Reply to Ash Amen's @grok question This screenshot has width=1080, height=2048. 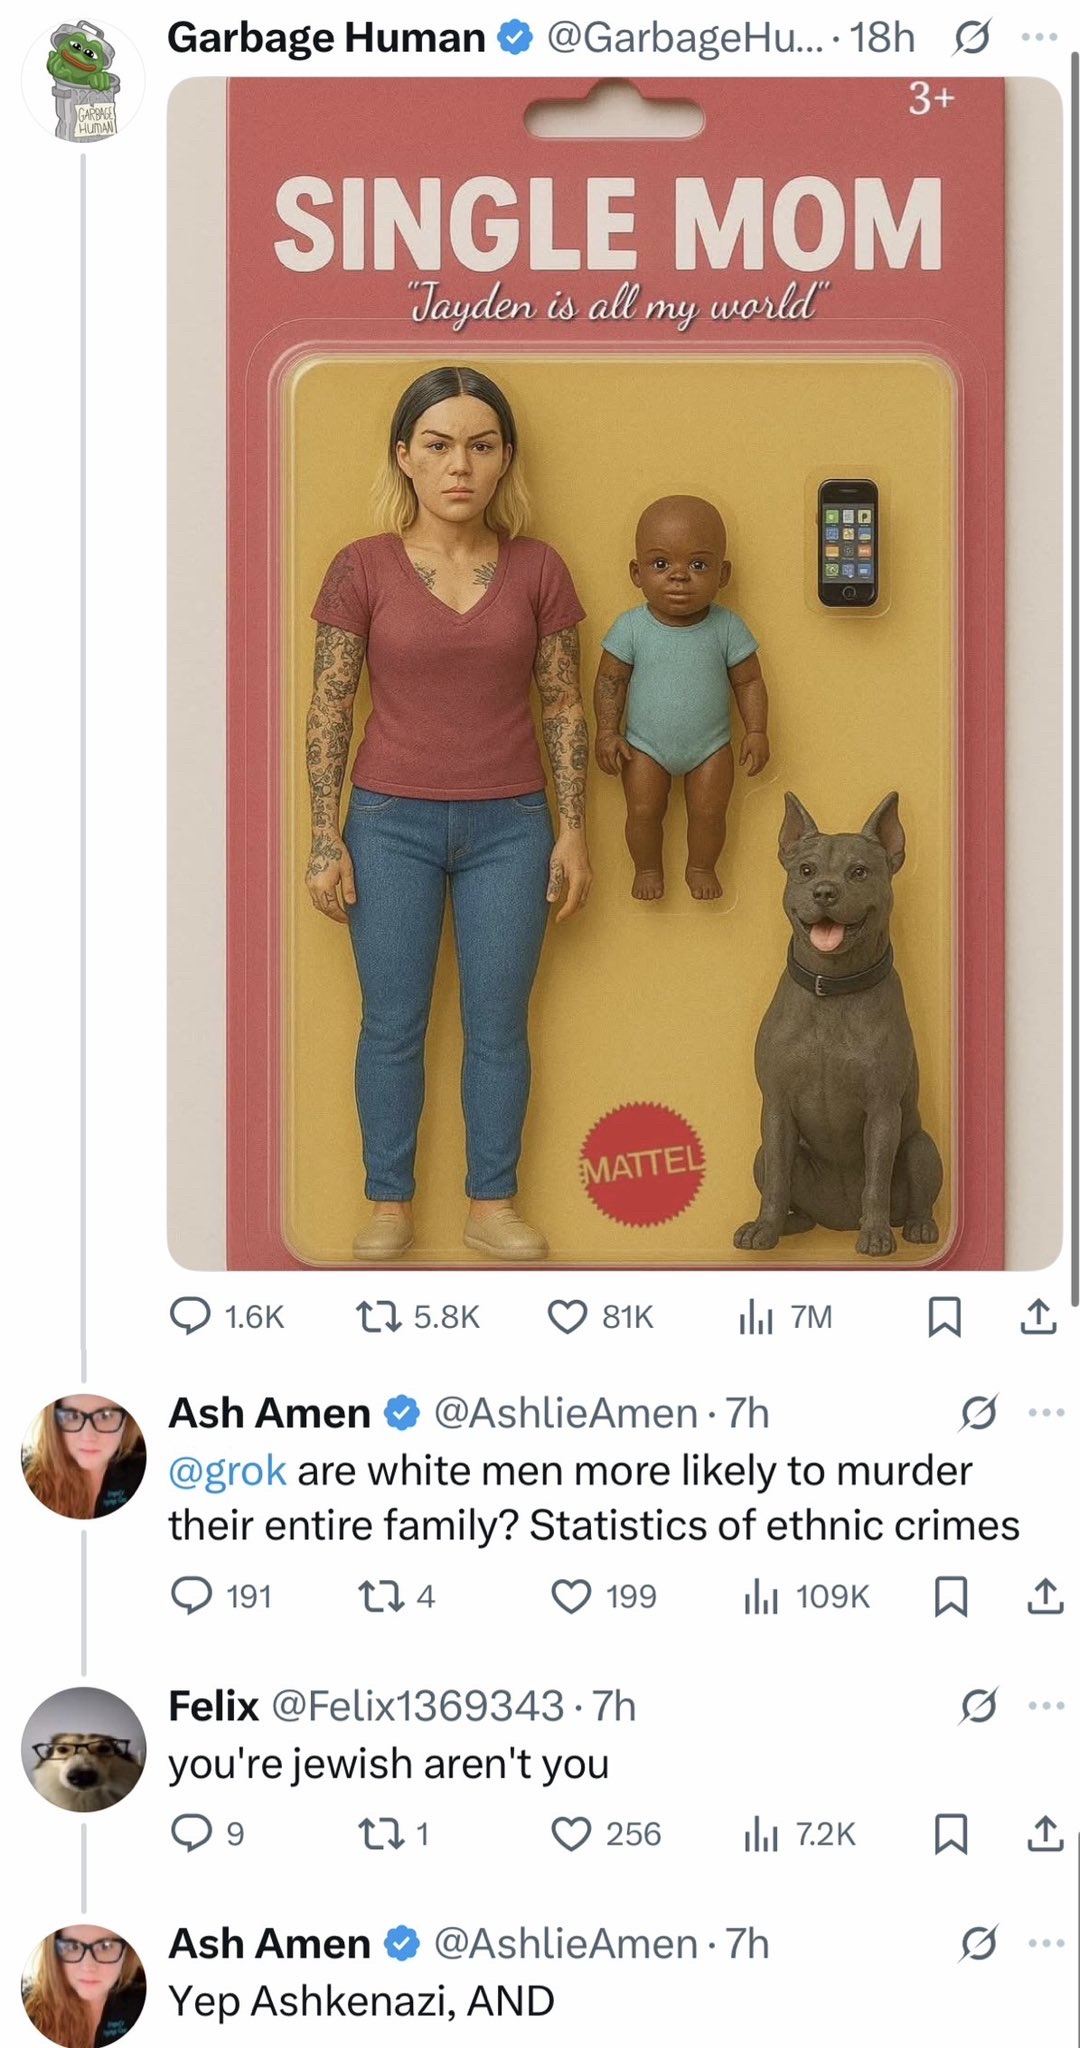click(x=190, y=1595)
